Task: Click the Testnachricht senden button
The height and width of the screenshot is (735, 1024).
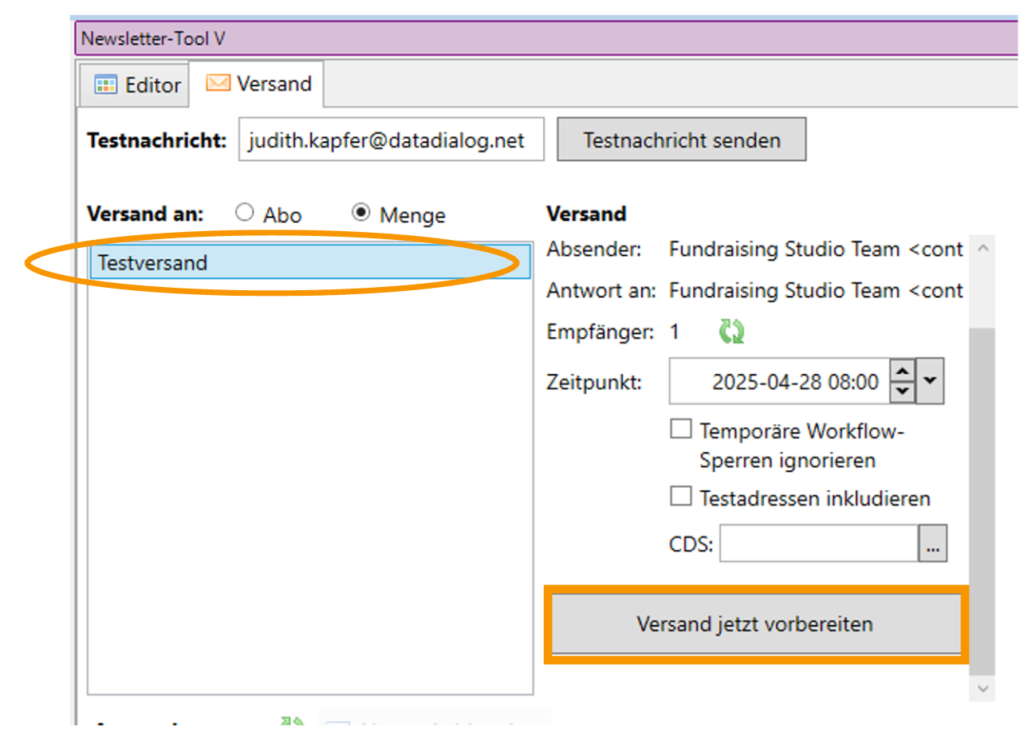Action: (681, 139)
